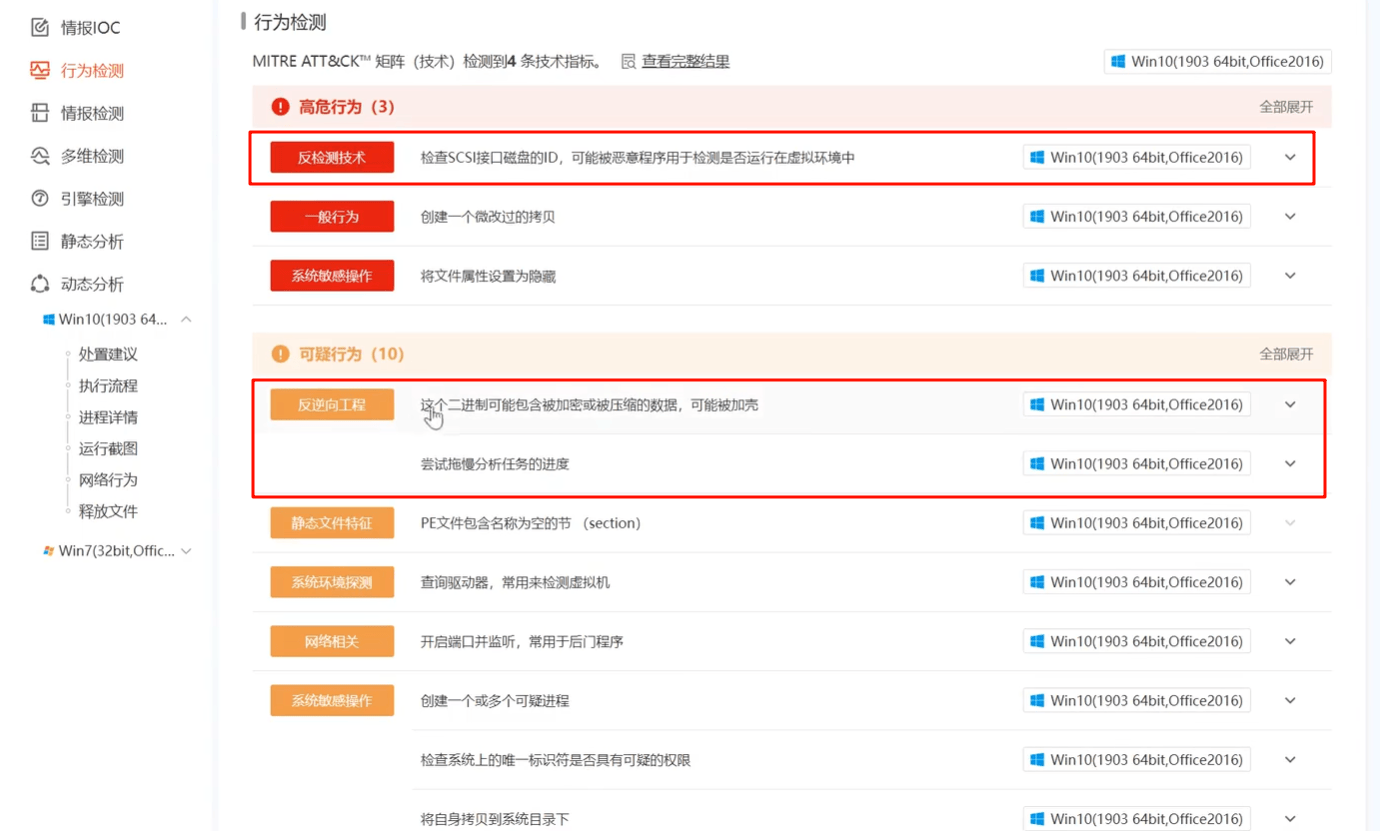Expand the 创建一个微改过的拷贝 row chevron

[x=1290, y=216]
